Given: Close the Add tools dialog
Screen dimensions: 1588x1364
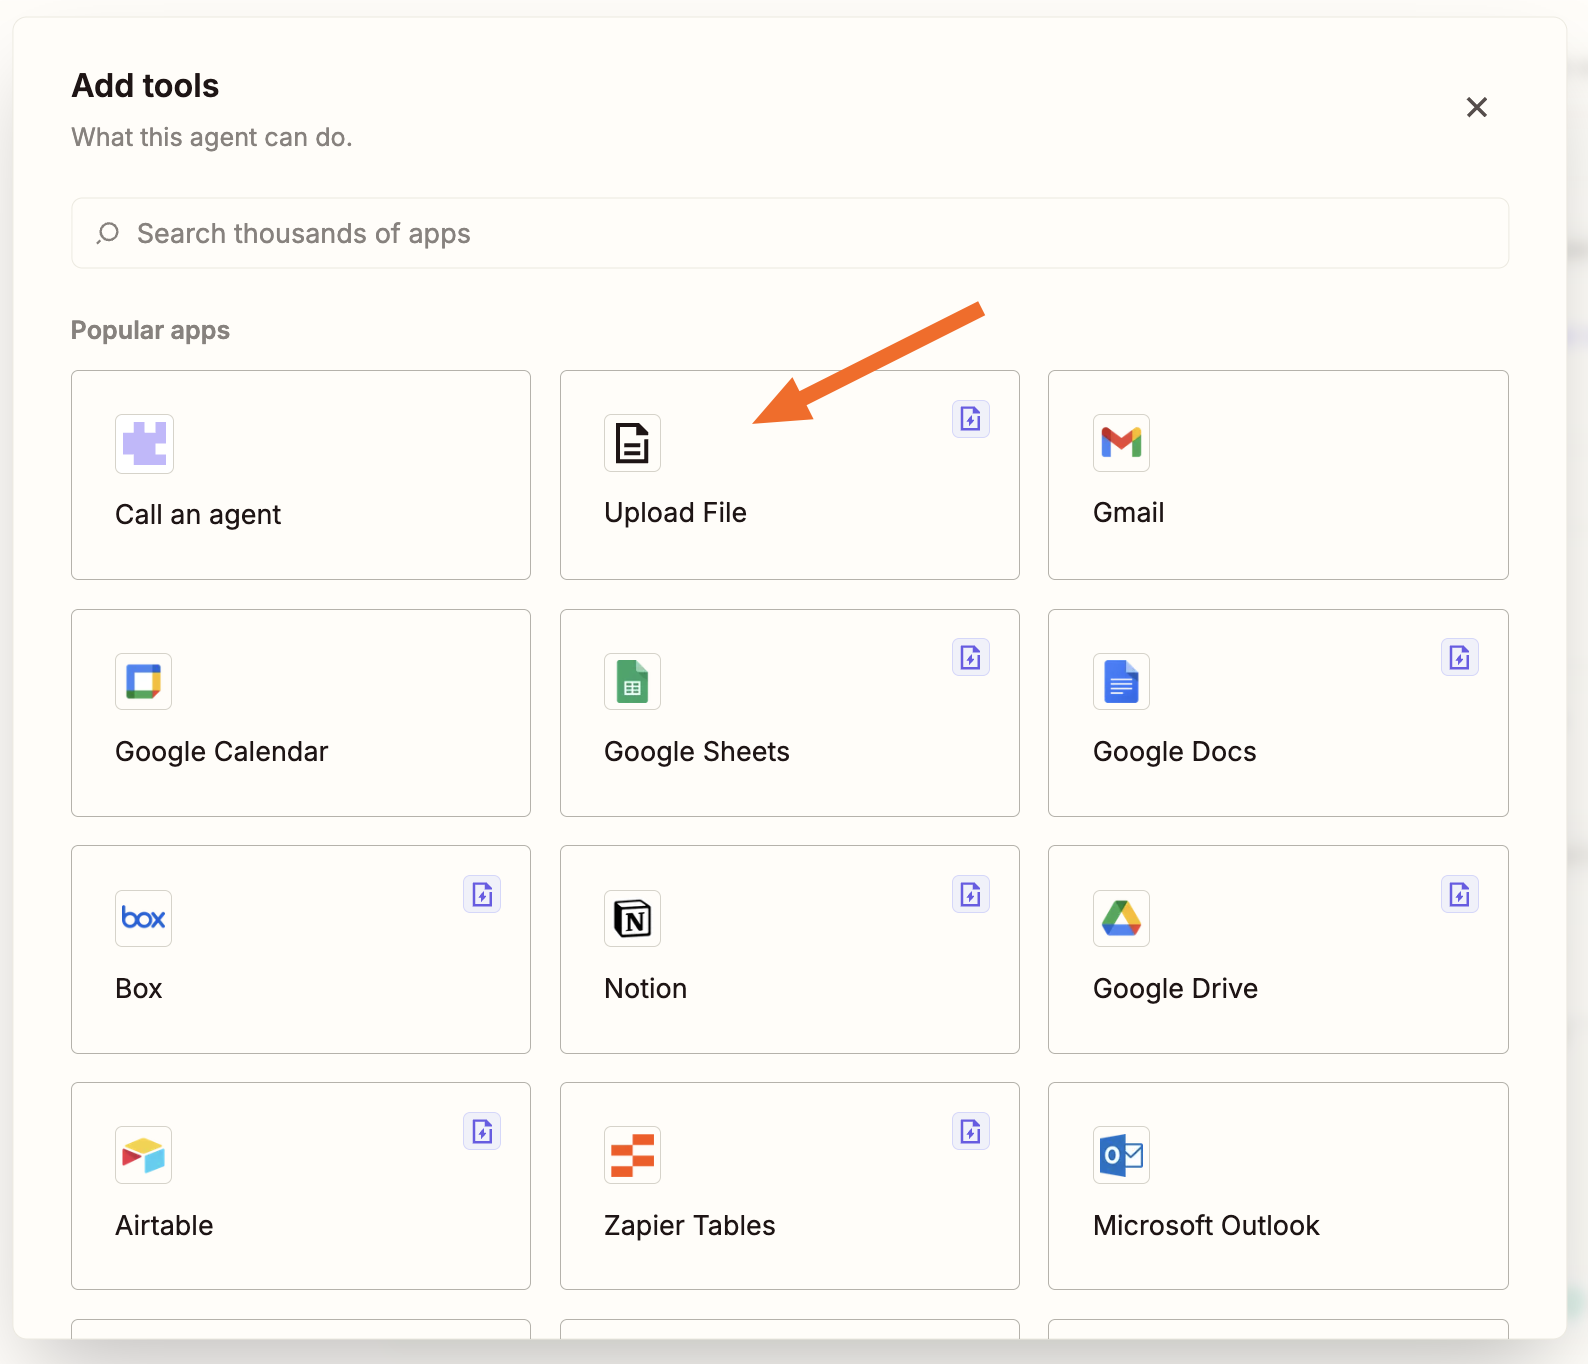Looking at the screenshot, I should (x=1477, y=107).
